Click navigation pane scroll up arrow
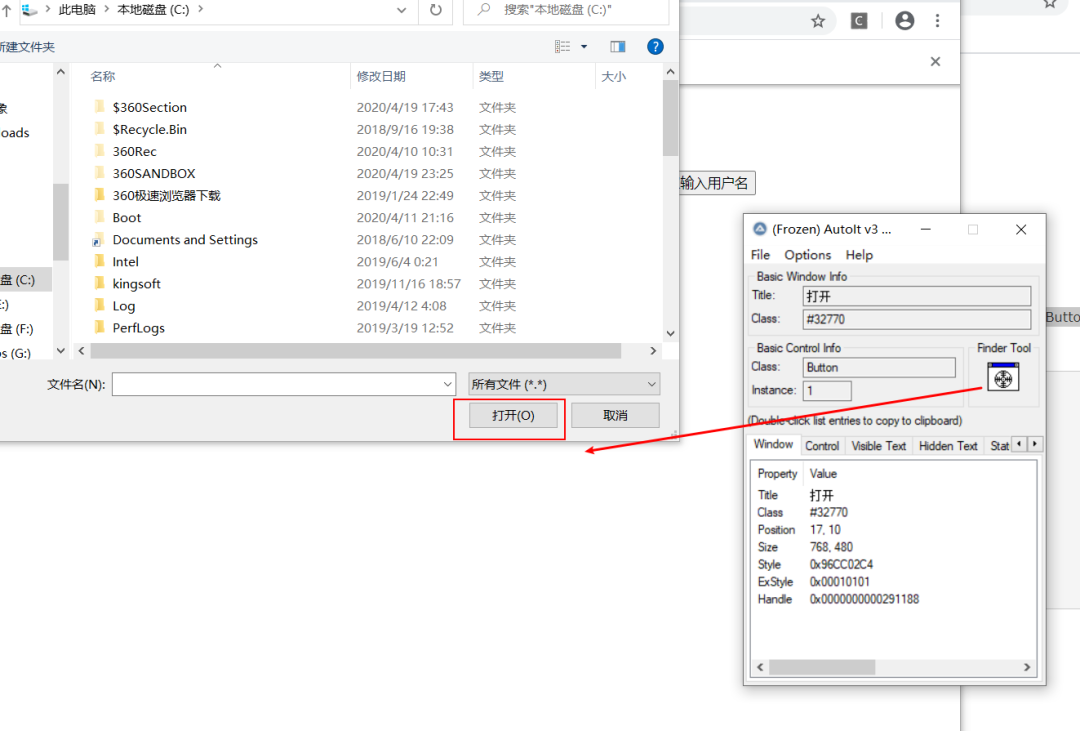Image resolution: width=1080 pixels, height=731 pixels. click(x=61, y=72)
